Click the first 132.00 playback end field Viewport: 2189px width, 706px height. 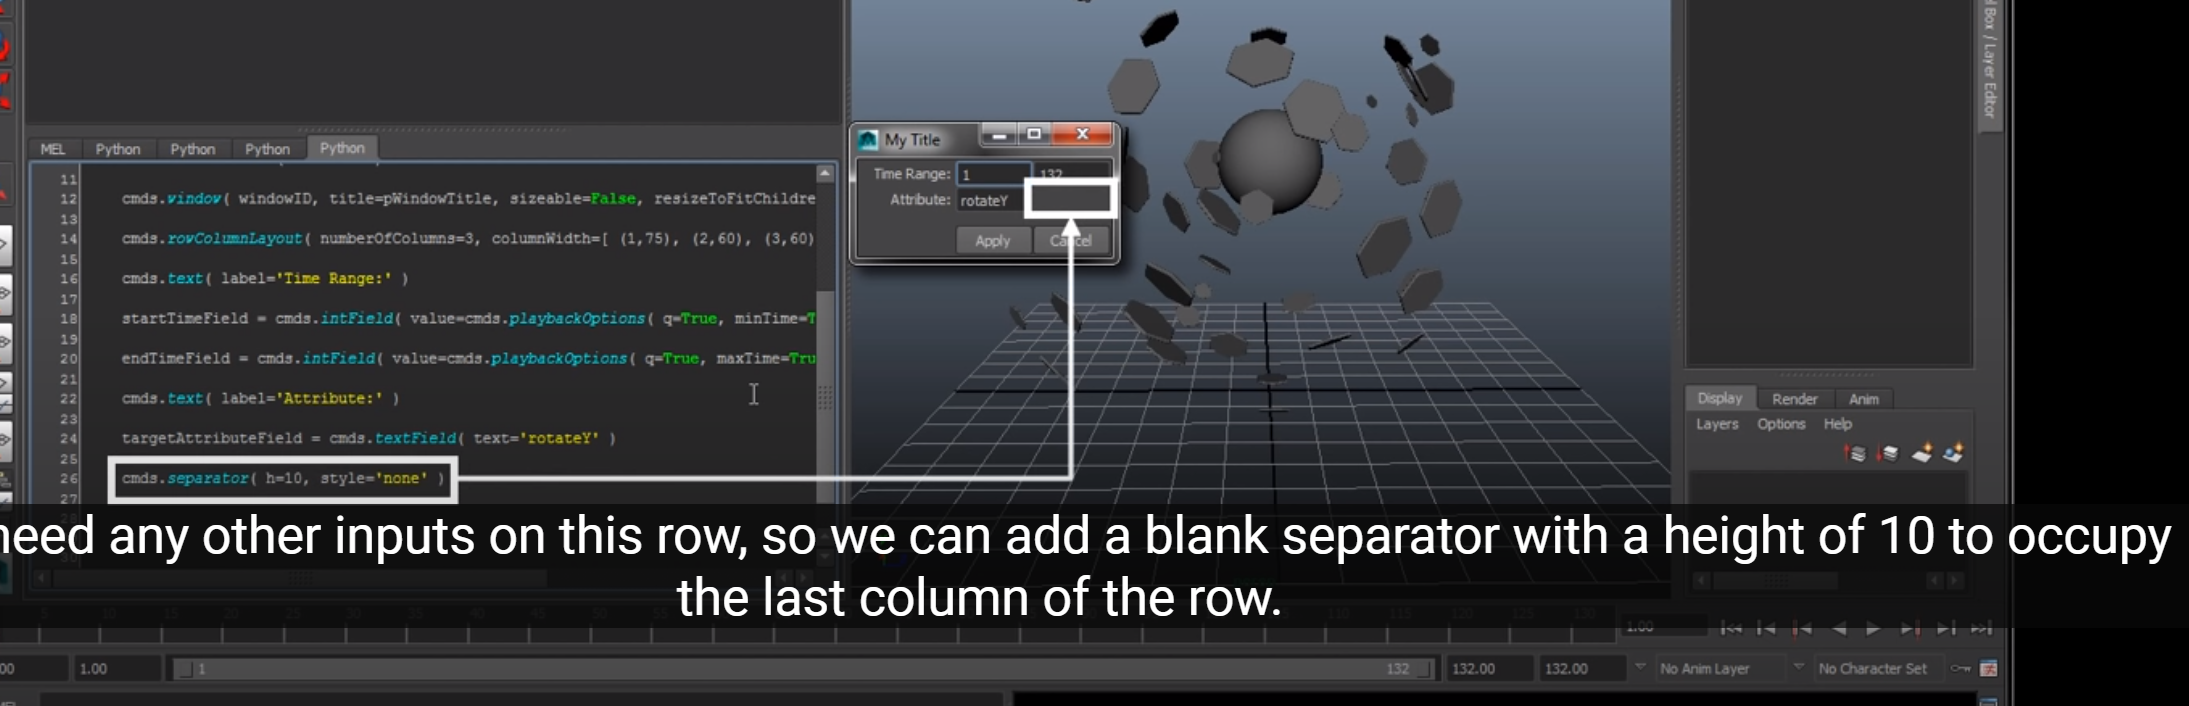[x=1489, y=668]
